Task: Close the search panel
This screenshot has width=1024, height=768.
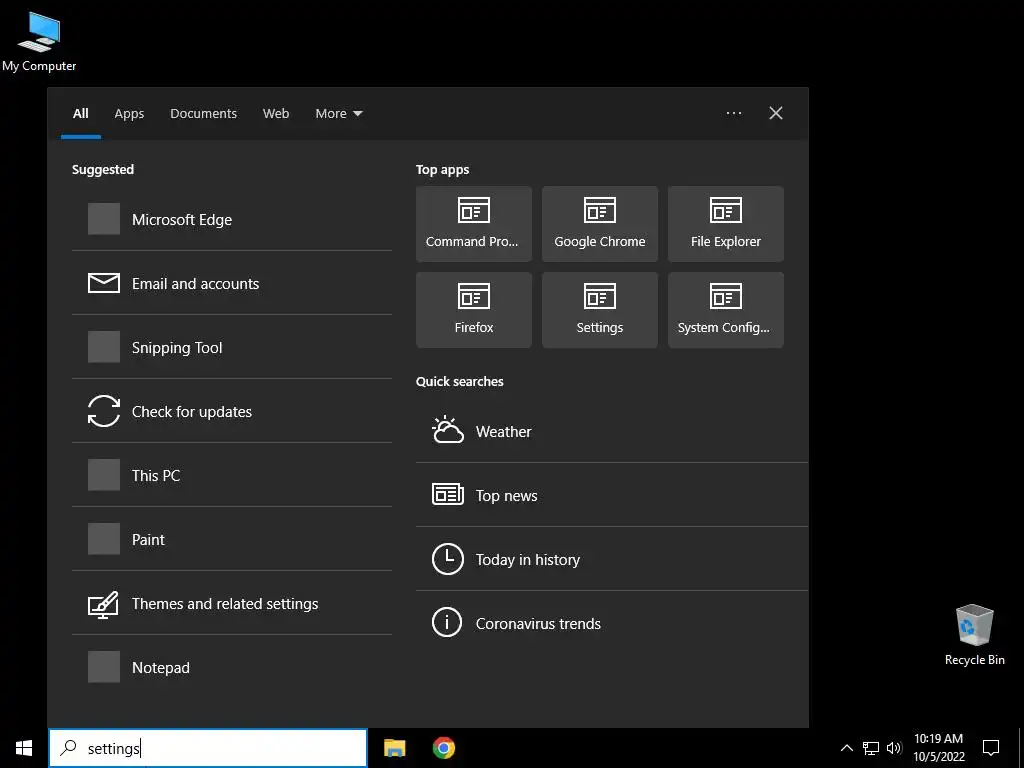Action: point(775,113)
